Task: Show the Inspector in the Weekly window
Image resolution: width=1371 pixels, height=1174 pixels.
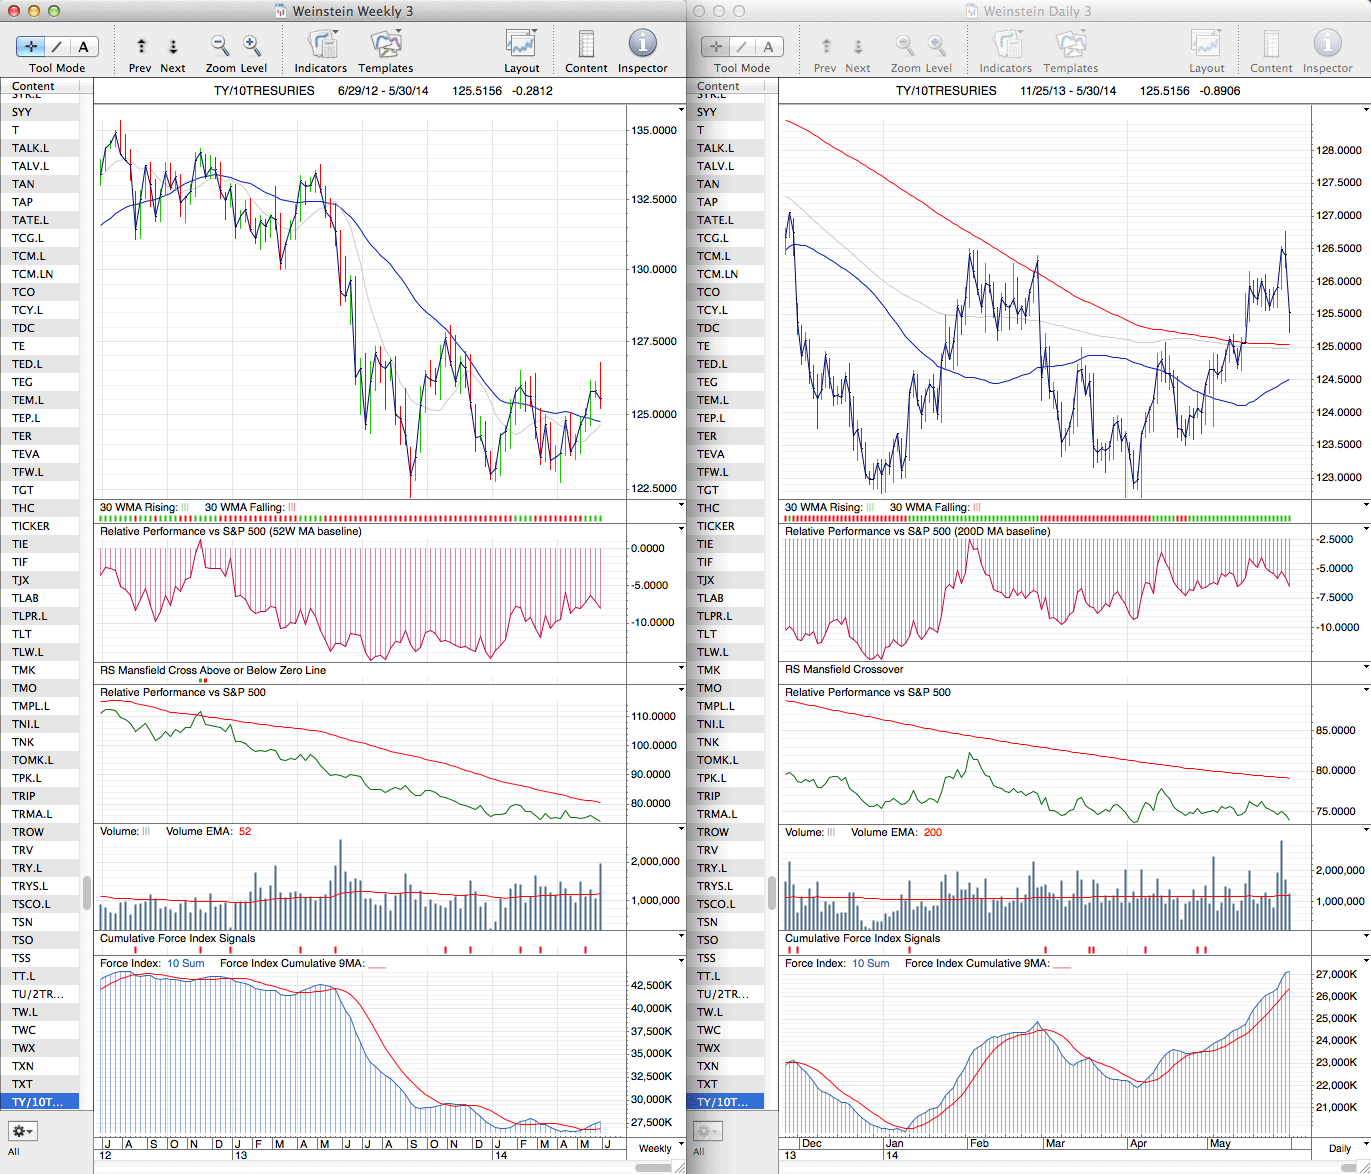Action: click(642, 46)
